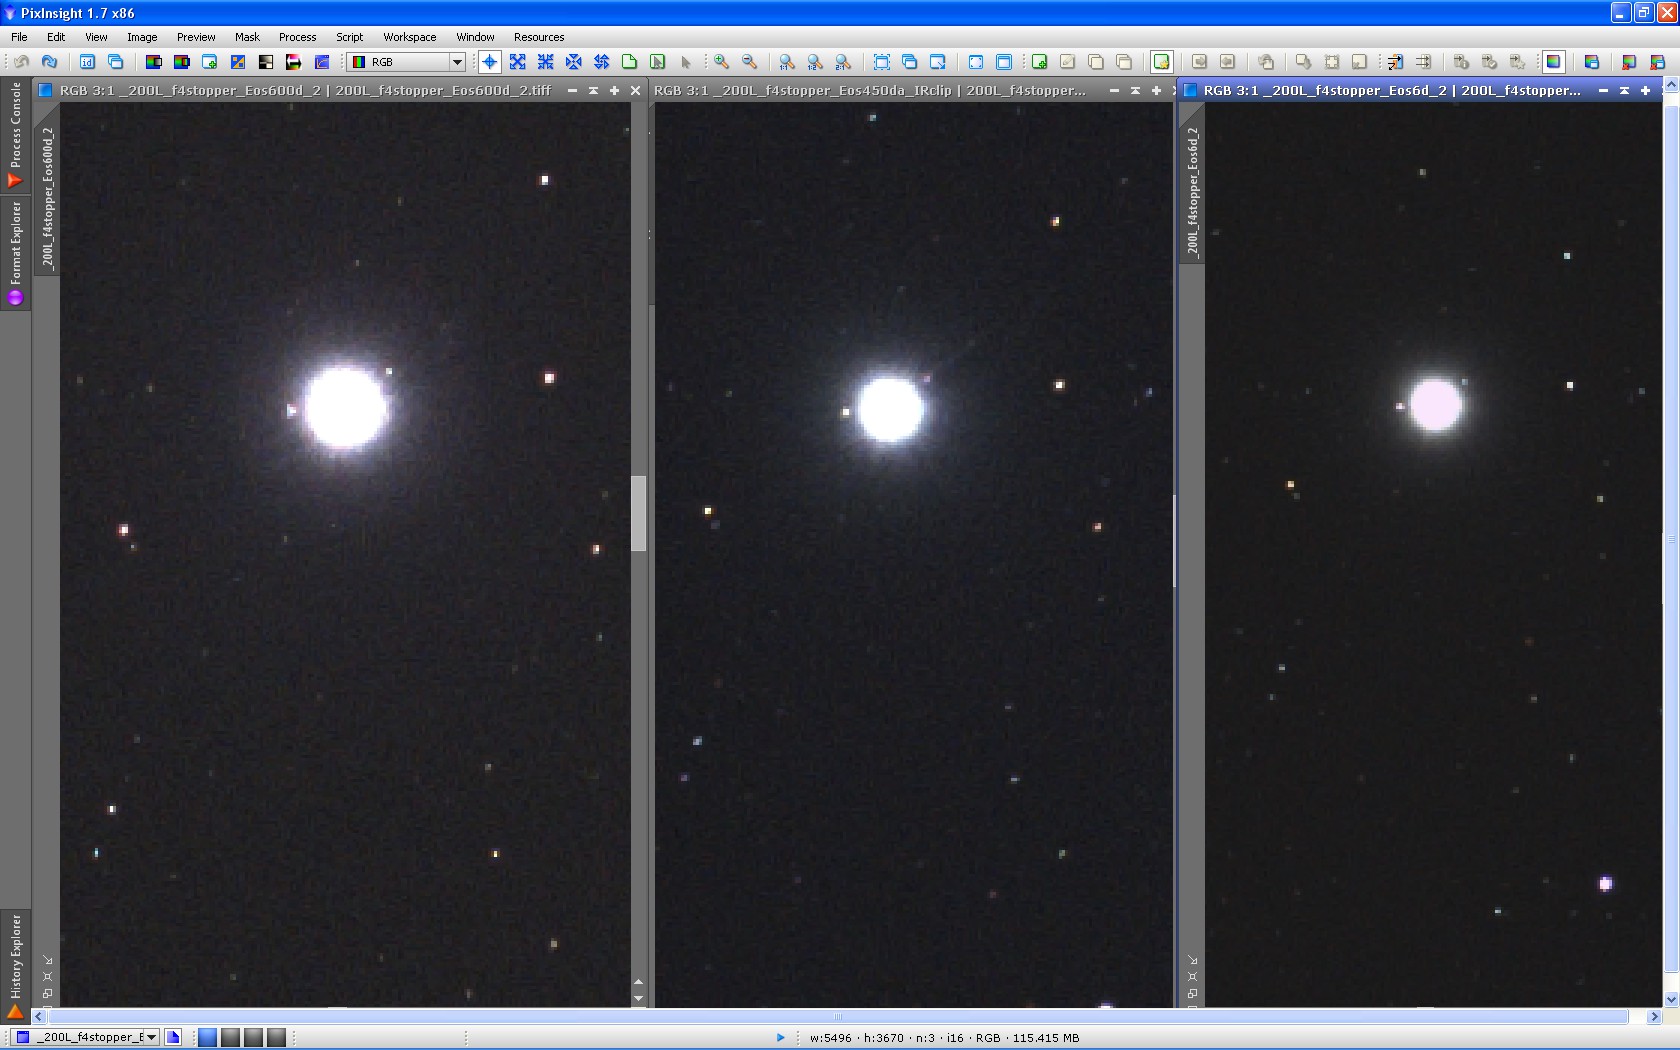This screenshot has width=1680, height=1050.
Task: Toggle the highlighted color preview toolbar button
Action: click(1553, 62)
